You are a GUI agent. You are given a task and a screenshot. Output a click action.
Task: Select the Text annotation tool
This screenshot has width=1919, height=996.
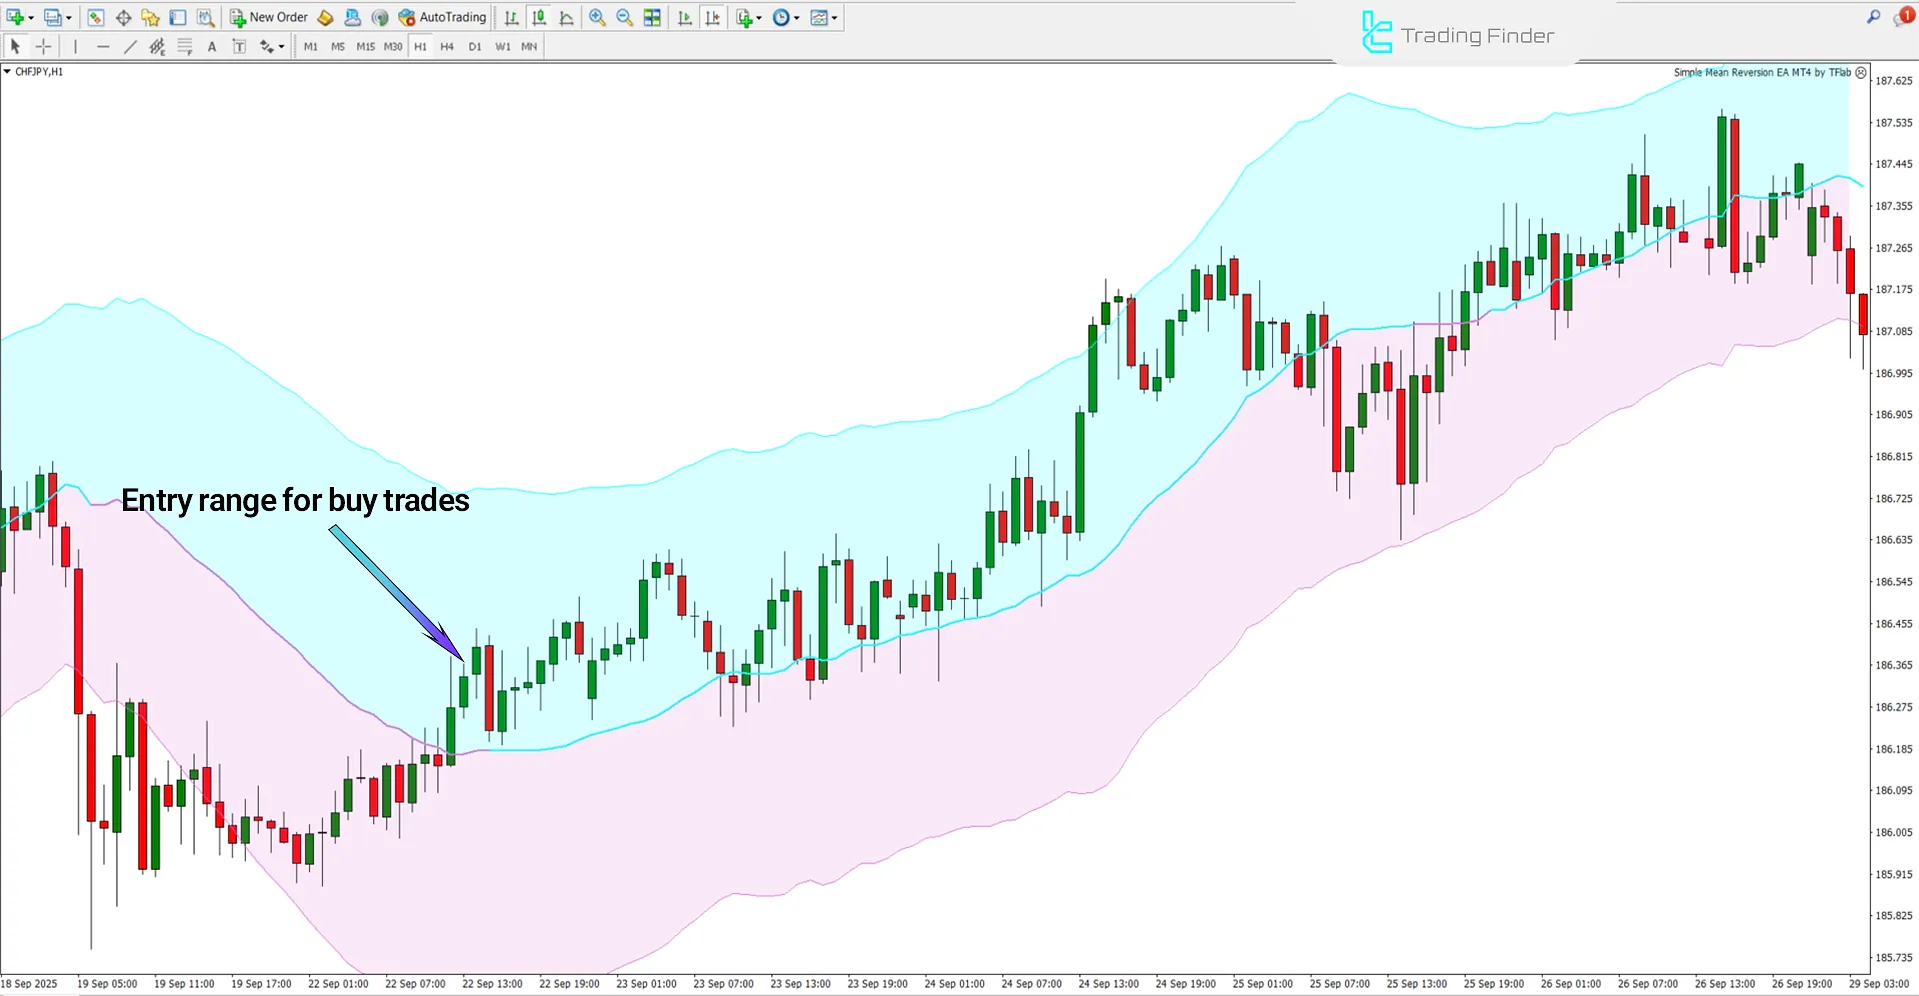tap(211, 46)
